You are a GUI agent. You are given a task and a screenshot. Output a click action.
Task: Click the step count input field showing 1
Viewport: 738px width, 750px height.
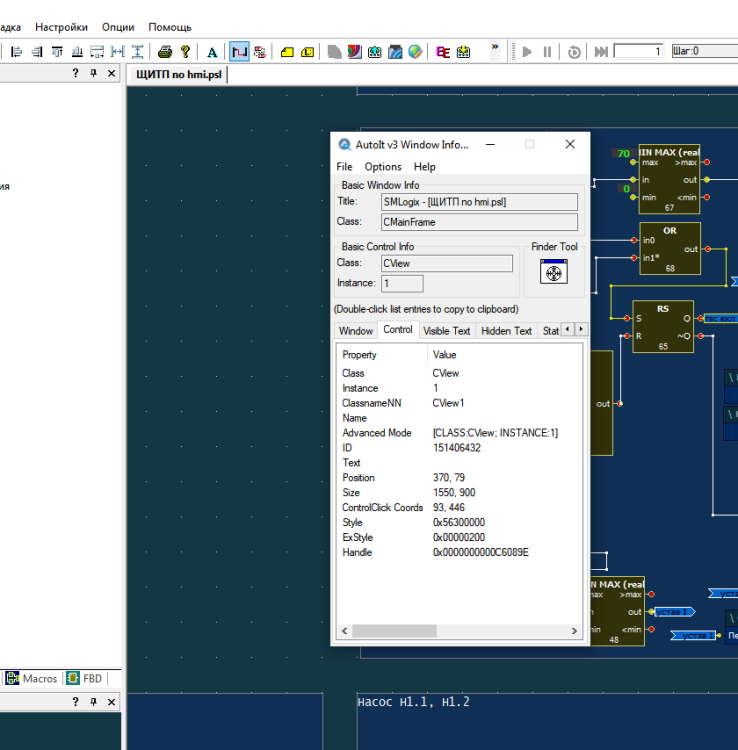tap(639, 51)
